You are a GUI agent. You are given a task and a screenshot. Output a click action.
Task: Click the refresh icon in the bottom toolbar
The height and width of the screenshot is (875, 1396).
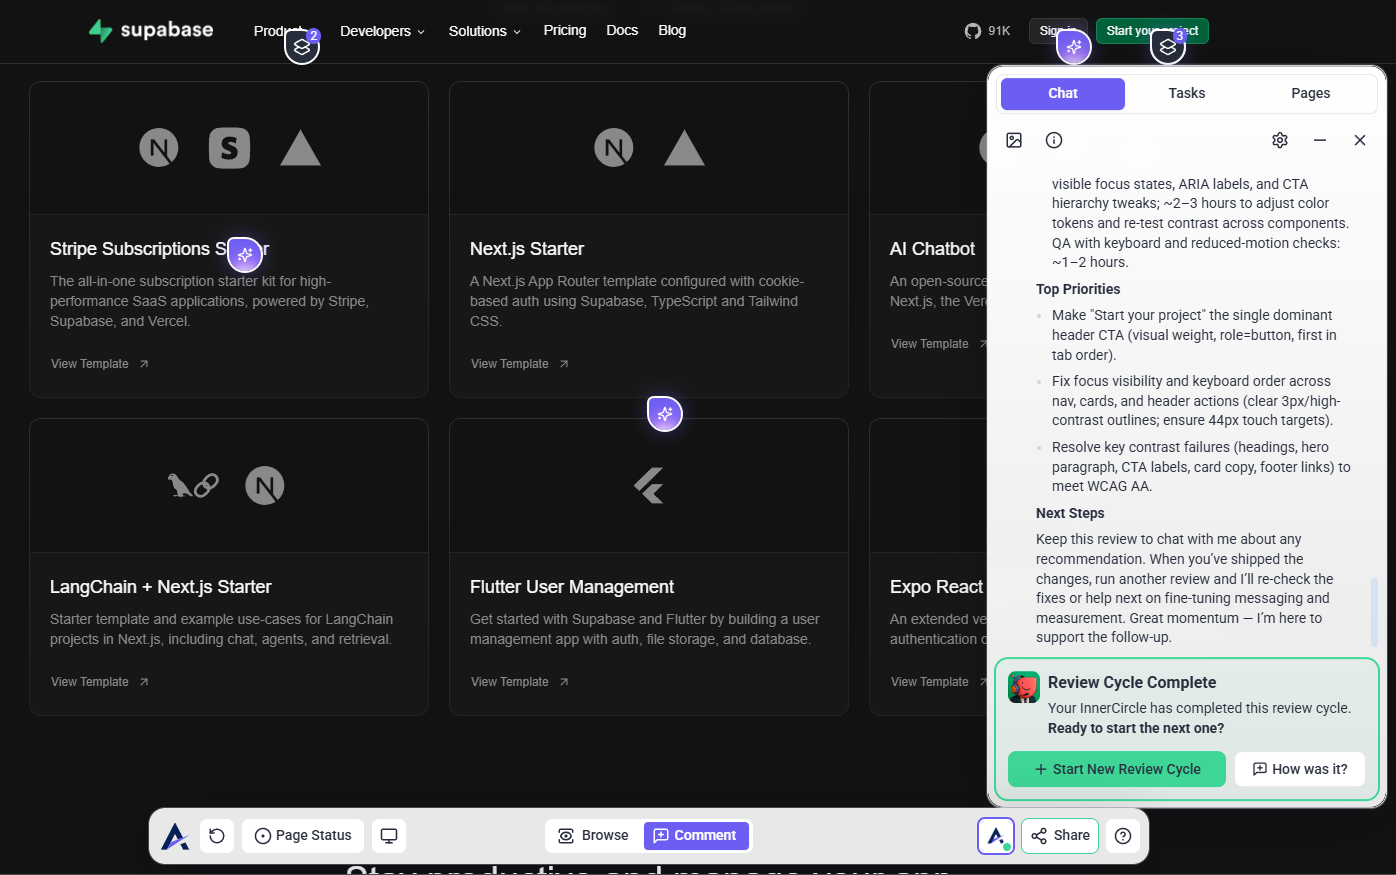(x=217, y=836)
